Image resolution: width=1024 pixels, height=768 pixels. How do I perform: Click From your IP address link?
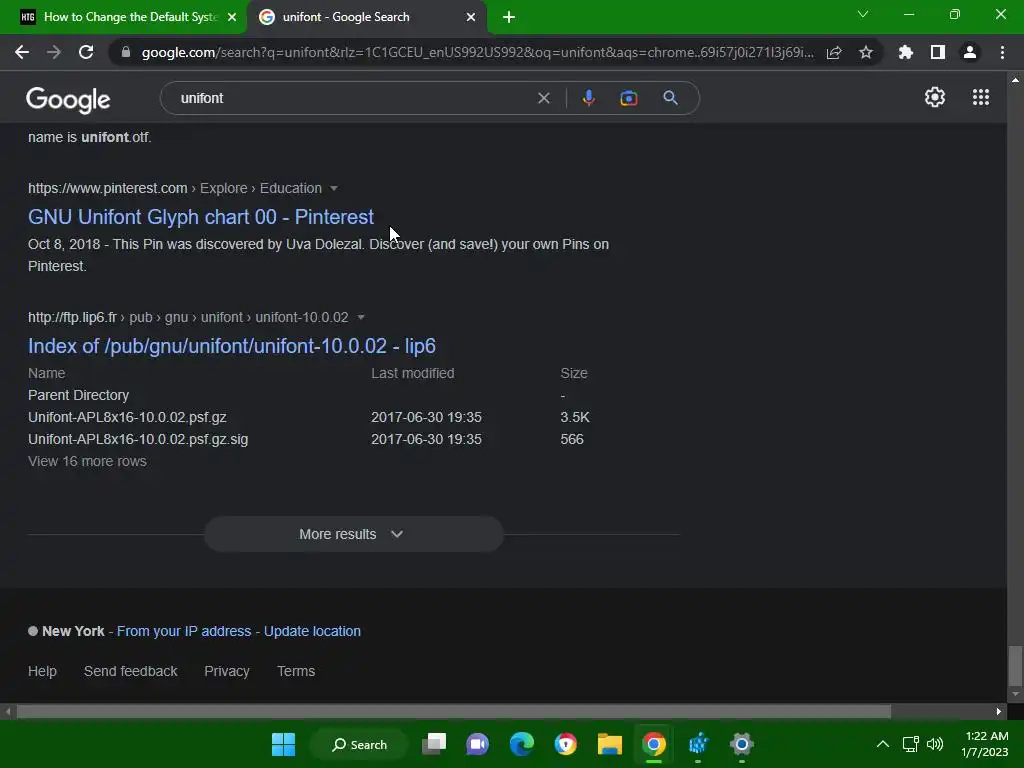(184, 632)
